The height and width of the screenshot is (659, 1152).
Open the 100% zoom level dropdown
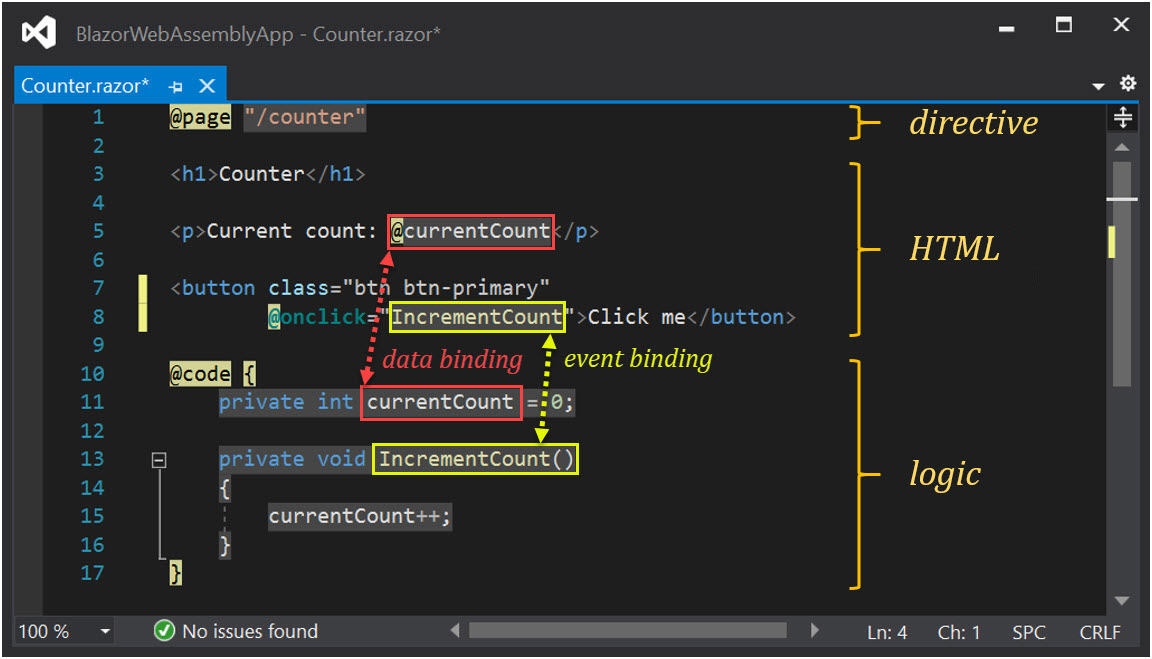104,631
